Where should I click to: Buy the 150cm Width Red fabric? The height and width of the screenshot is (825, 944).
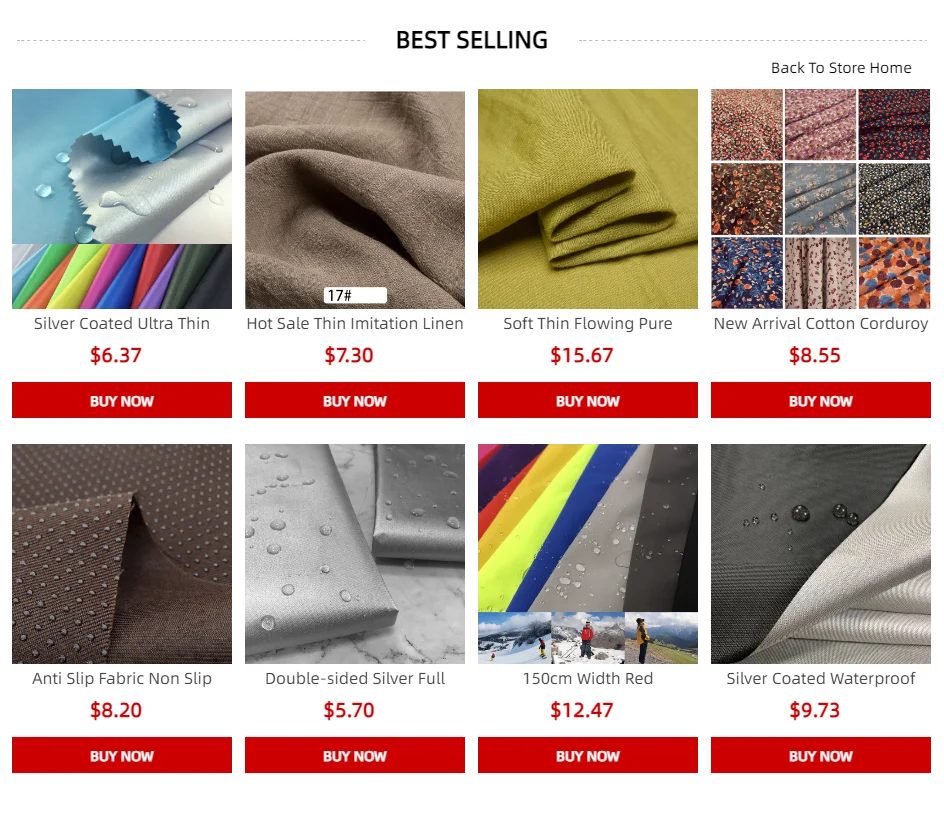tap(588, 755)
